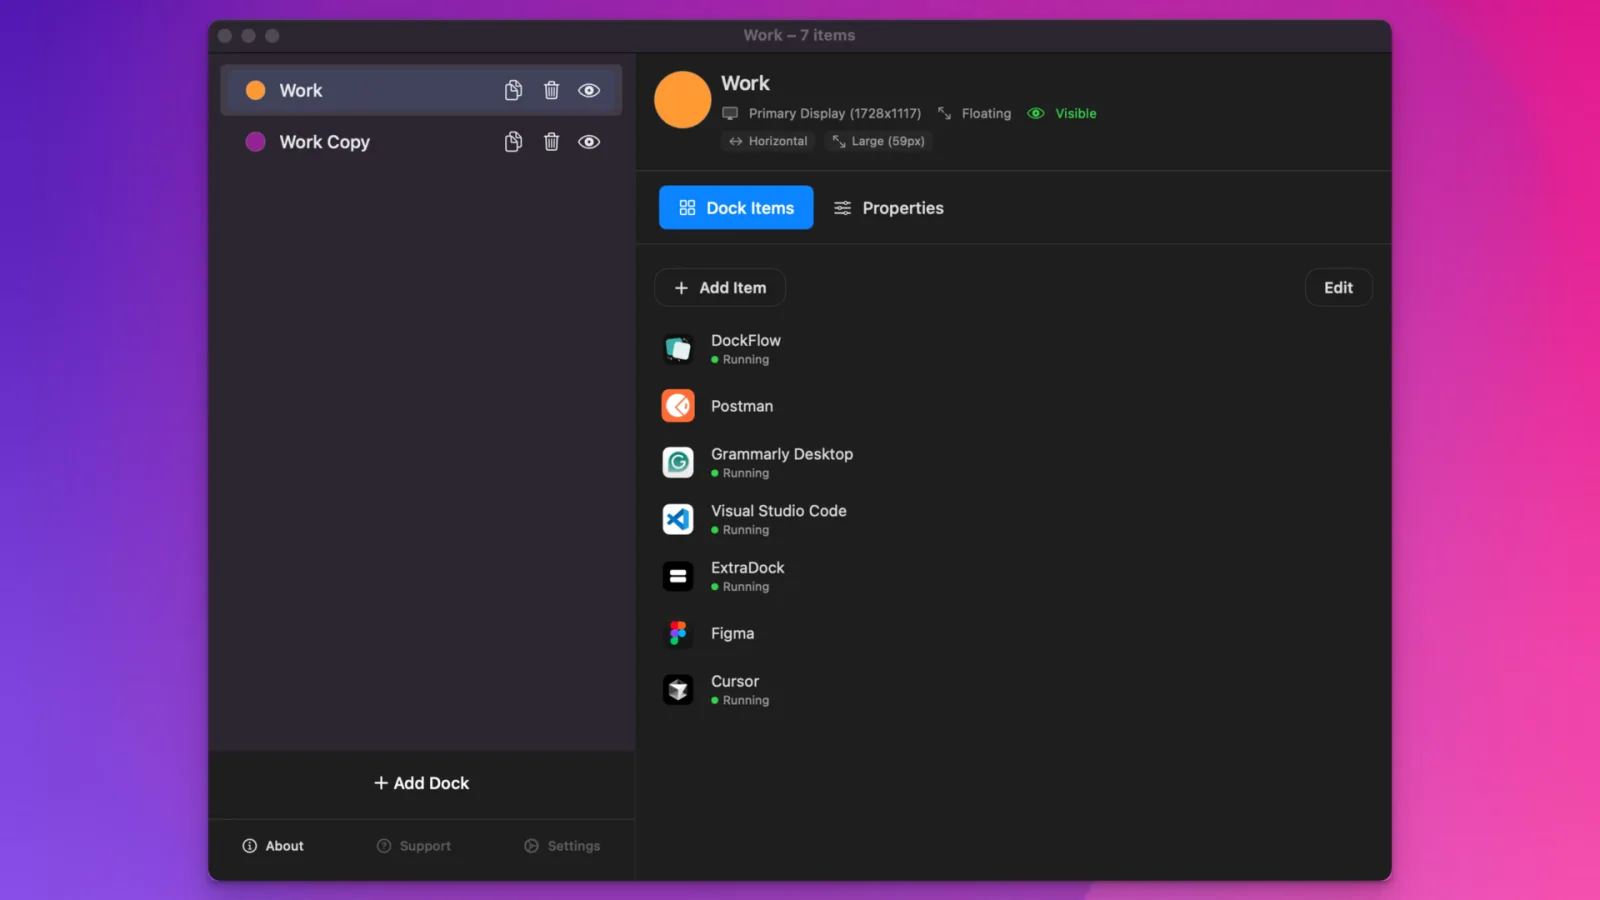Click the grid icon on Dock Items tab
This screenshot has width=1600, height=900.
(687, 207)
